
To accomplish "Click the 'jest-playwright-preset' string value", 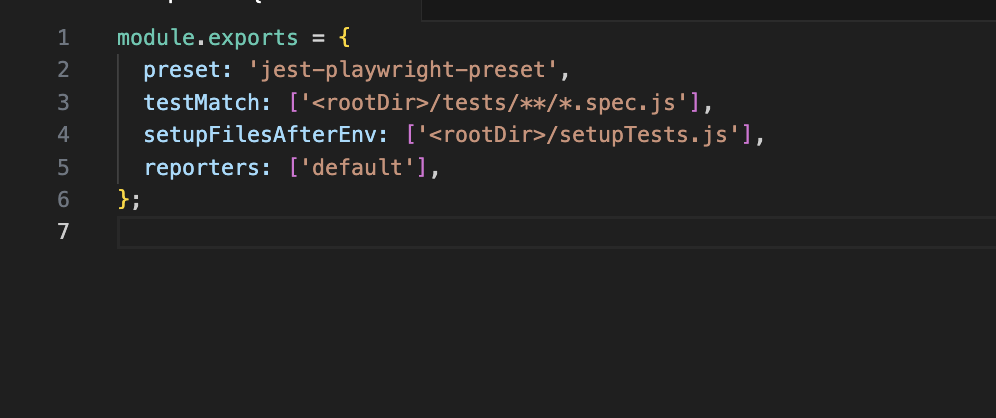I will click(x=403, y=71).
